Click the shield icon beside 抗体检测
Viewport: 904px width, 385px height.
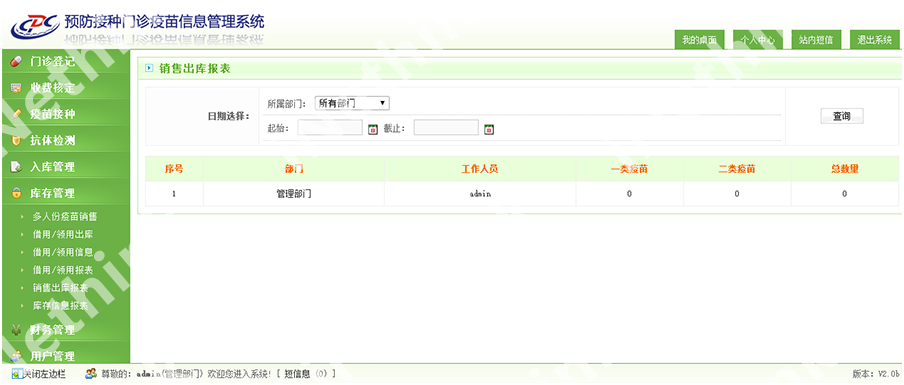pos(16,141)
